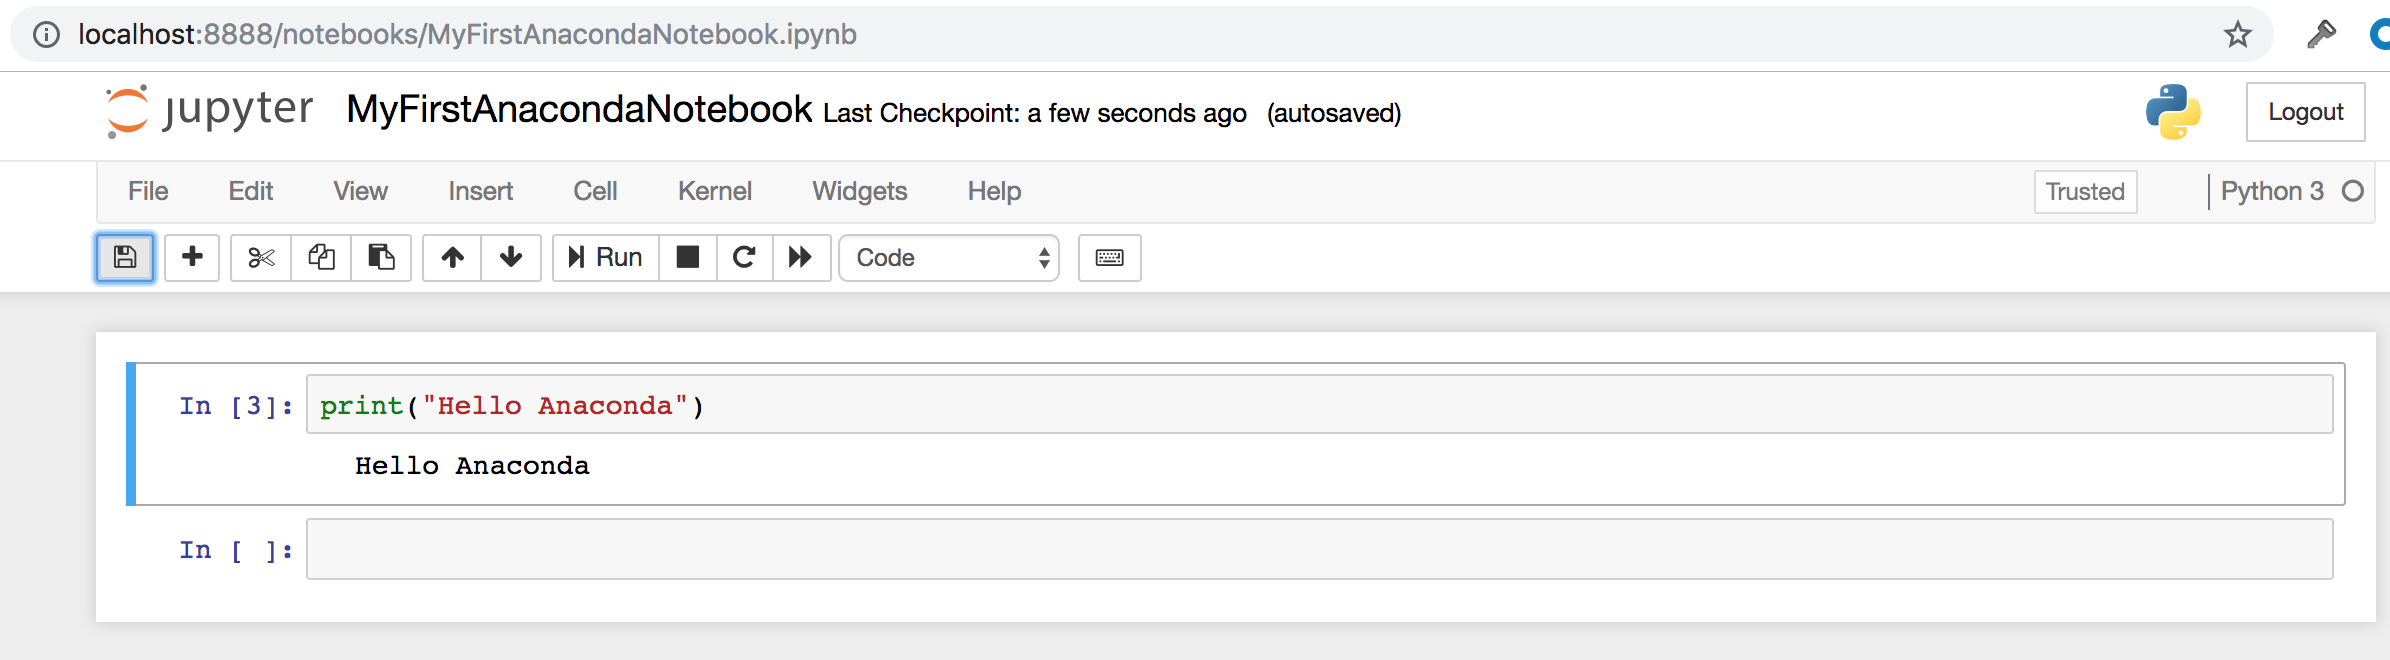Screen dimensions: 2390x660
Task: Open the Cell menu
Action: point(595,190)
